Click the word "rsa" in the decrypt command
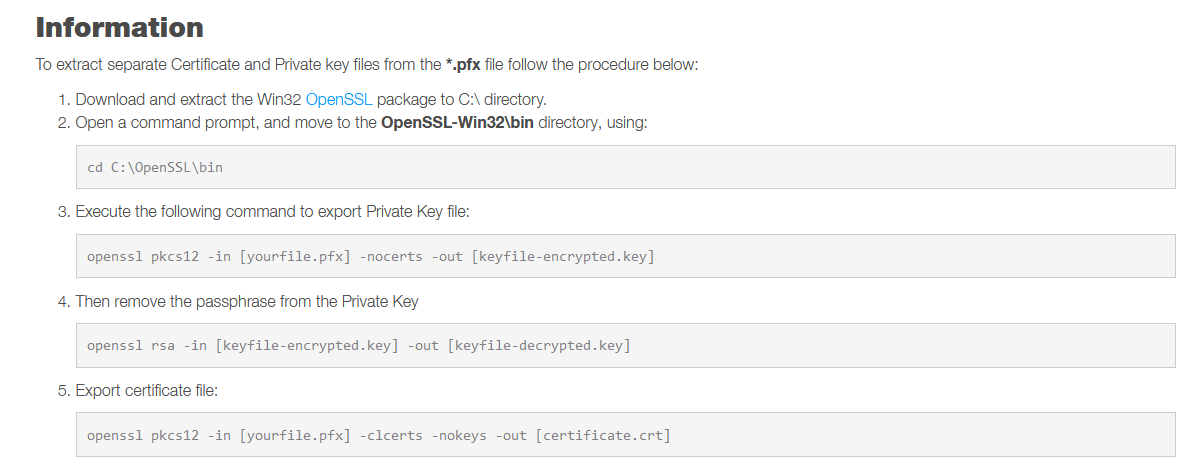 167,346
